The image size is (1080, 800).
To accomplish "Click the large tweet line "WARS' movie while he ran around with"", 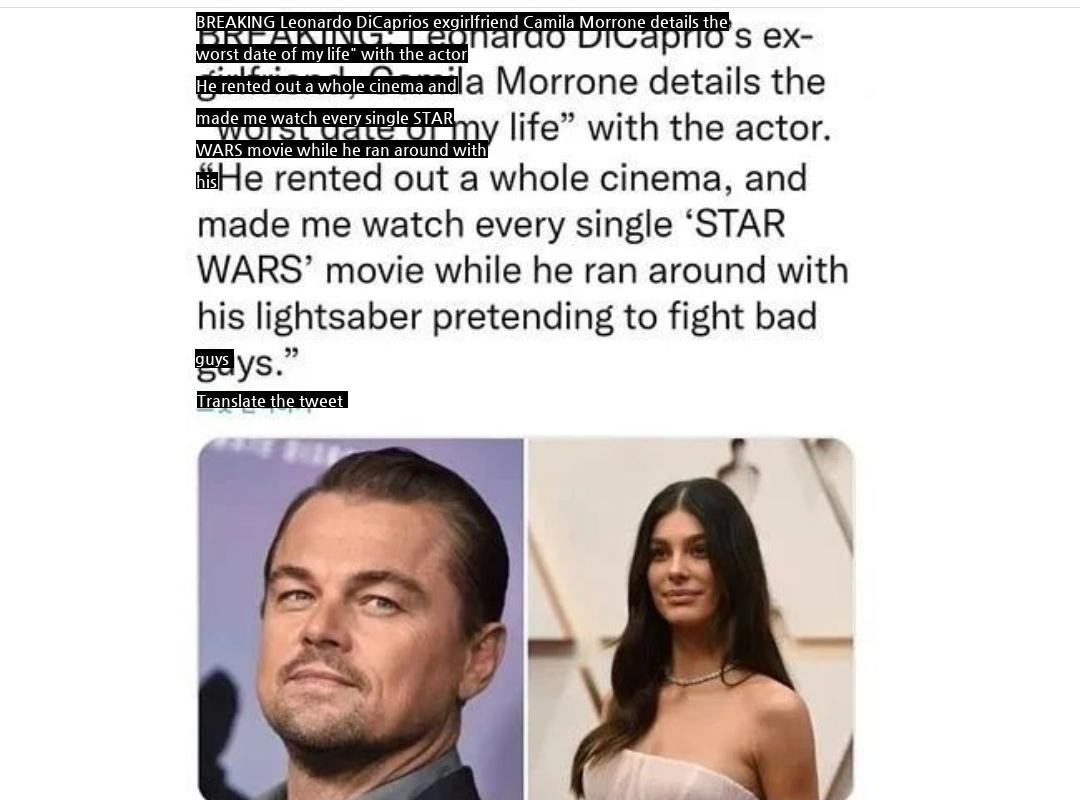I will (523, 269).
